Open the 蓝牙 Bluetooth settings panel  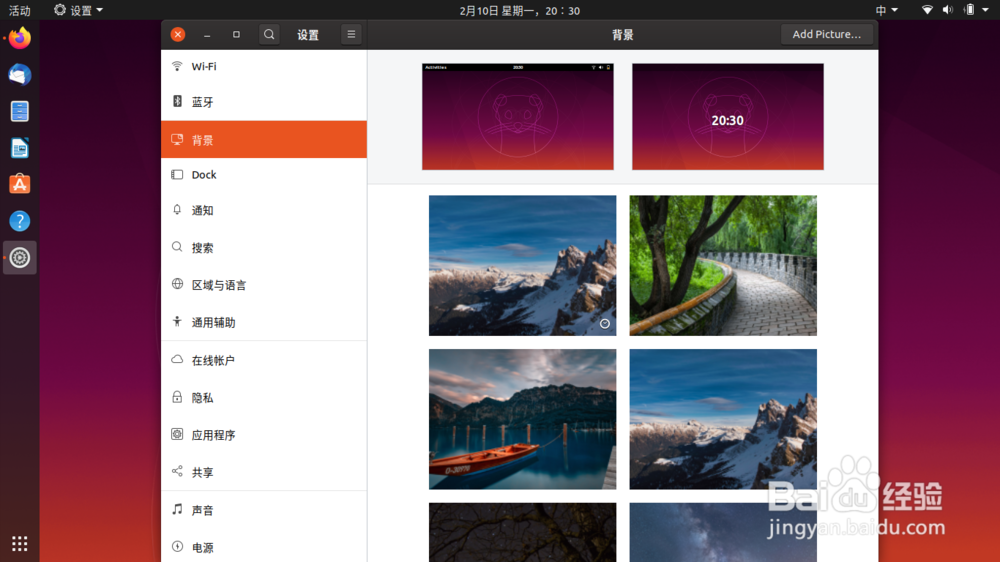264,102
